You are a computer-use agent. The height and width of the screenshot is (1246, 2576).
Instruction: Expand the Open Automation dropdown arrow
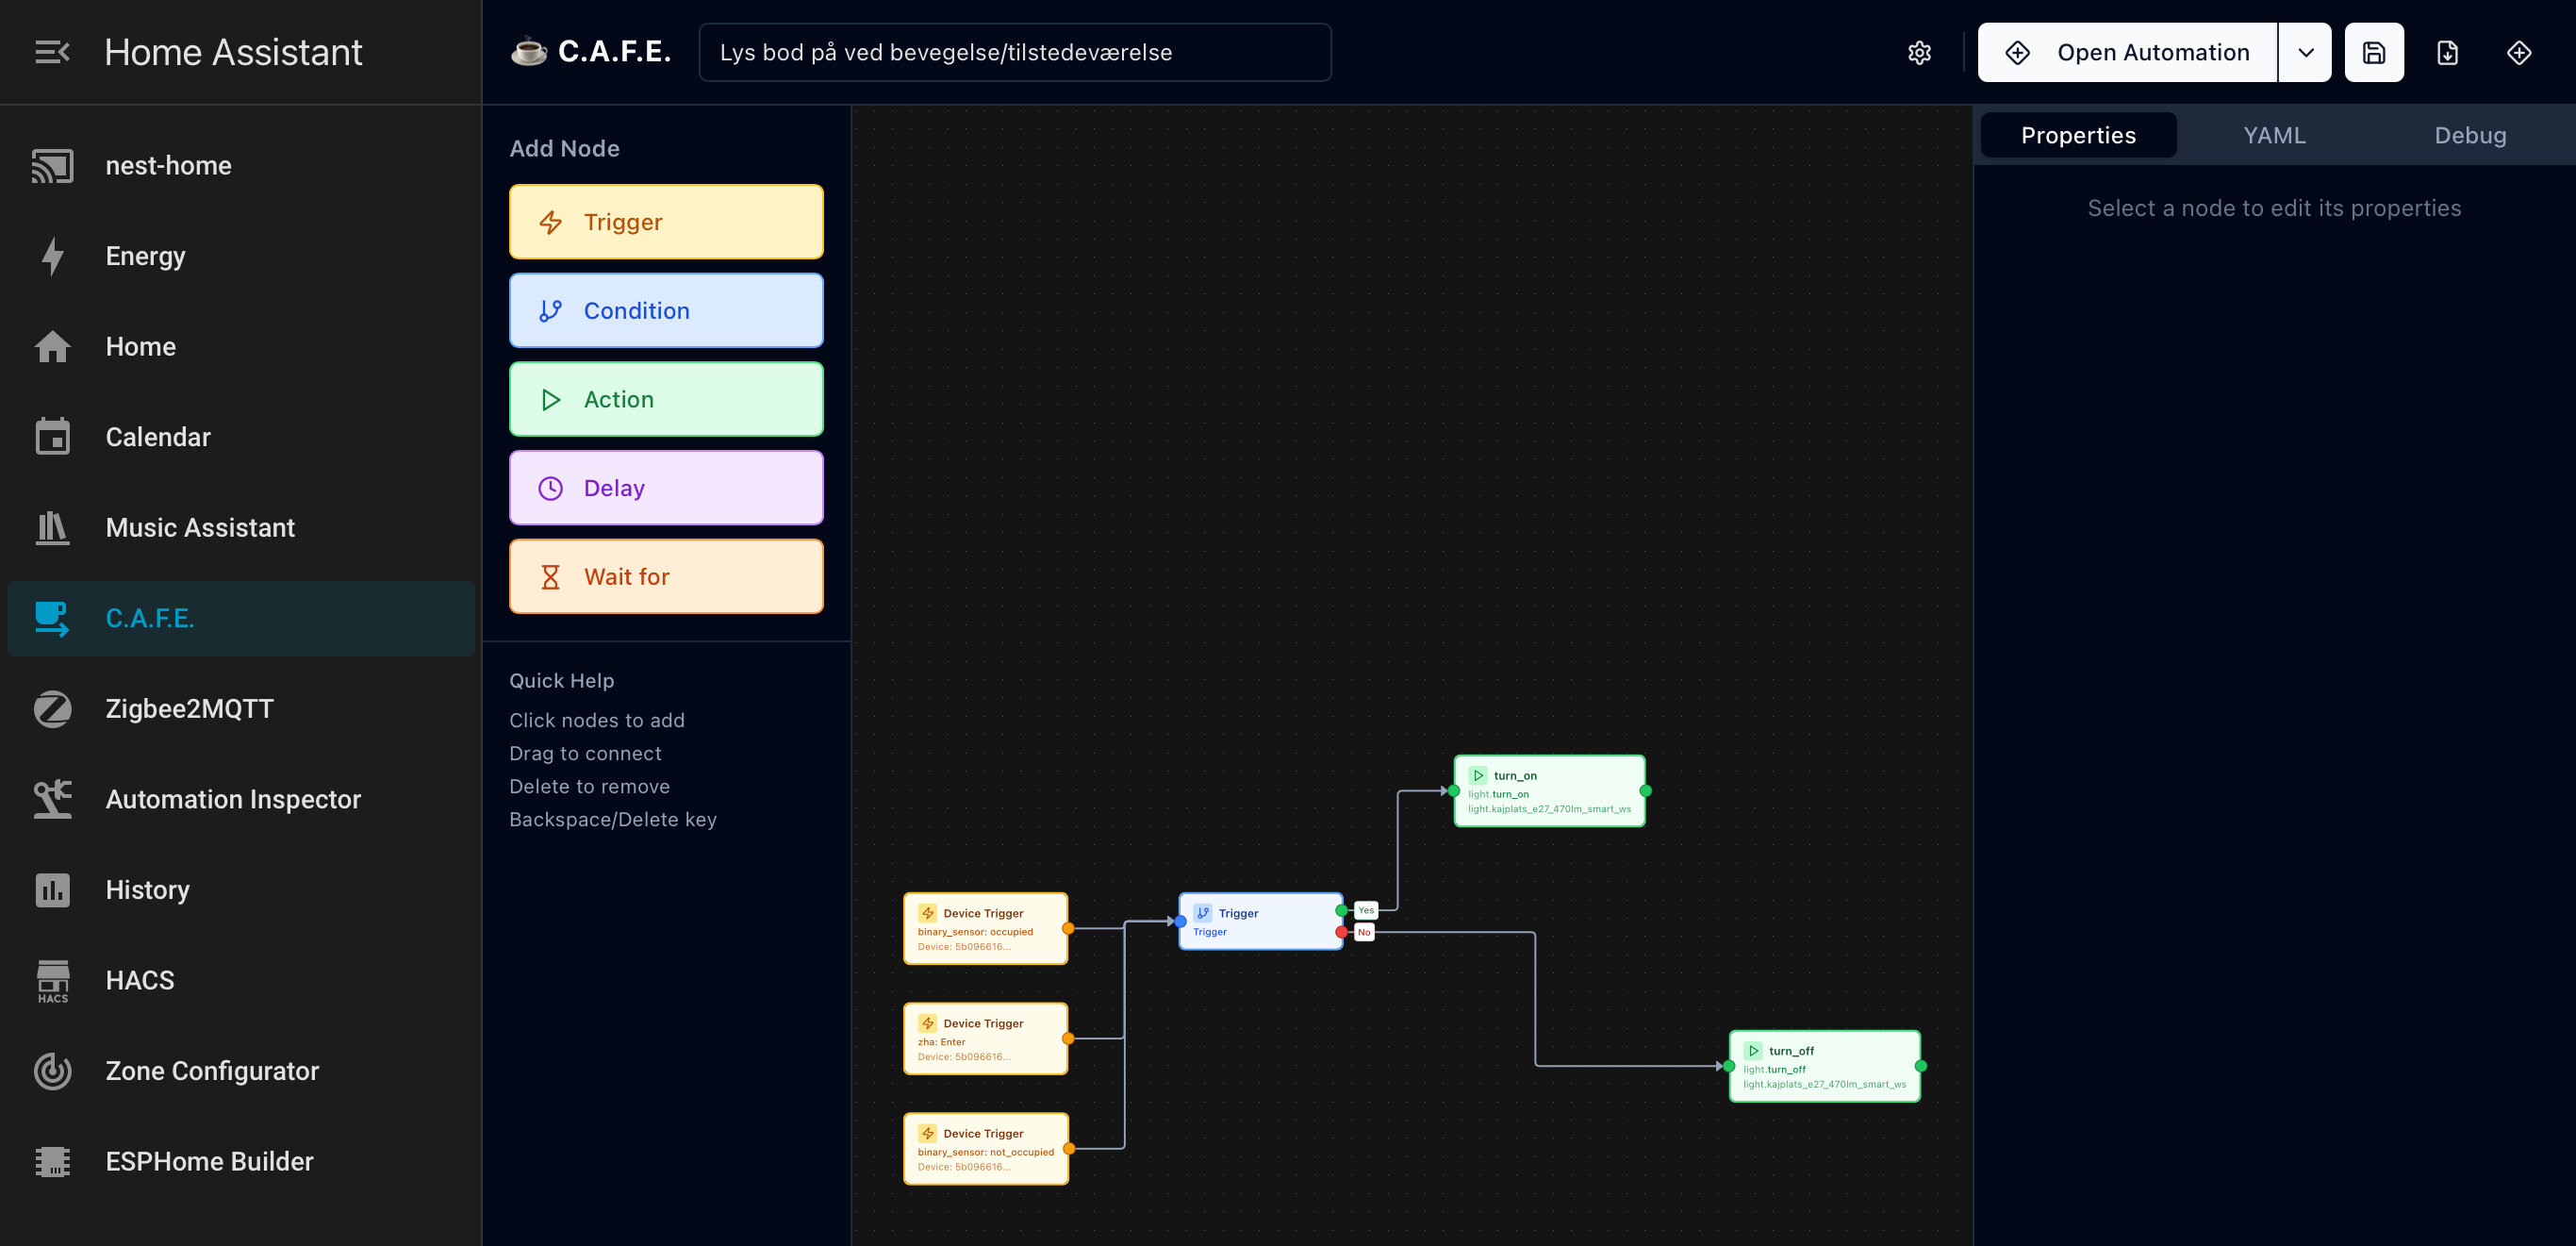pos(2305,53)
